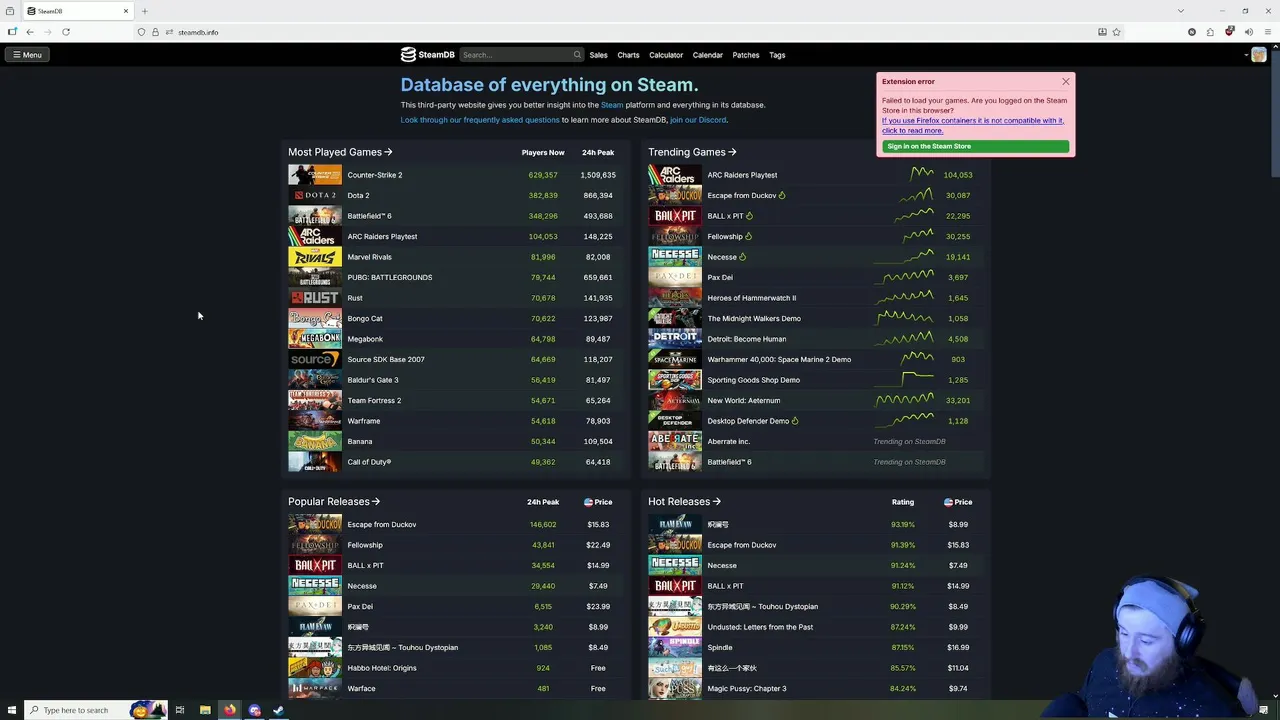Follow the Steam platform link
The height and width of the screenshot is (720, 1280).
click(x=612, y=105)
